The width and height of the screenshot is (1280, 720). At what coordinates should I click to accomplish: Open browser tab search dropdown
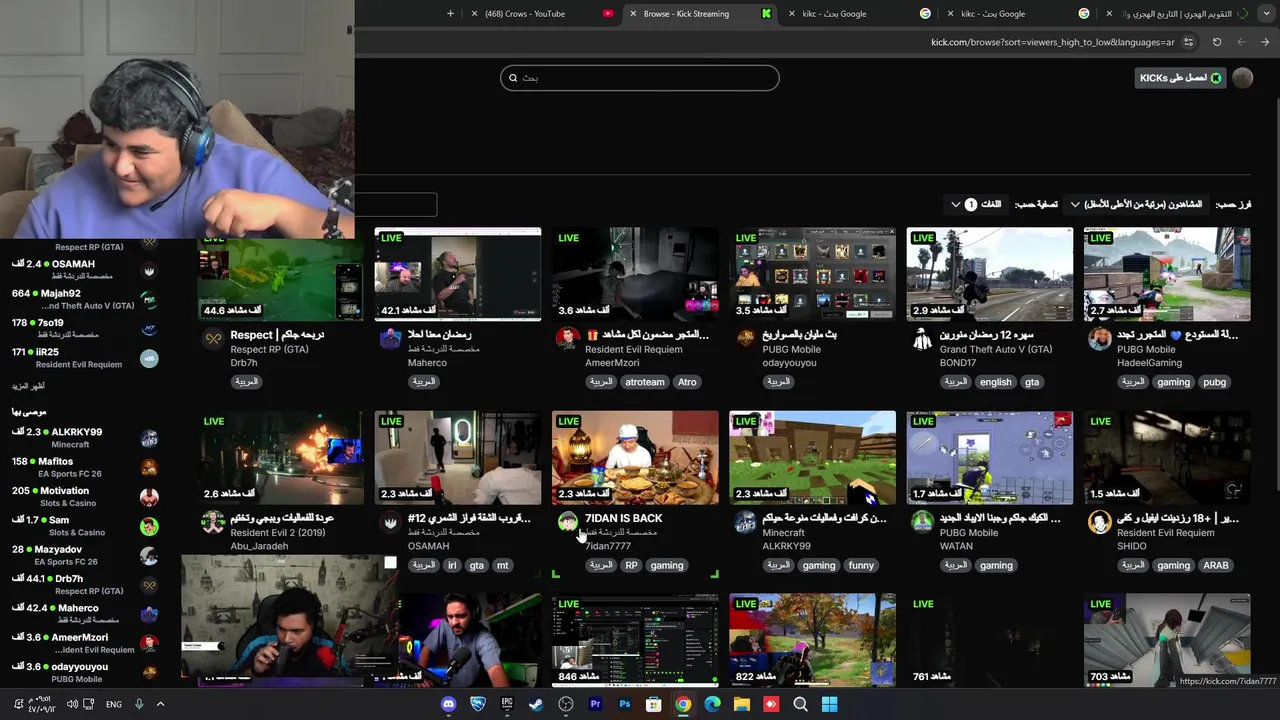coord(1264,14)
